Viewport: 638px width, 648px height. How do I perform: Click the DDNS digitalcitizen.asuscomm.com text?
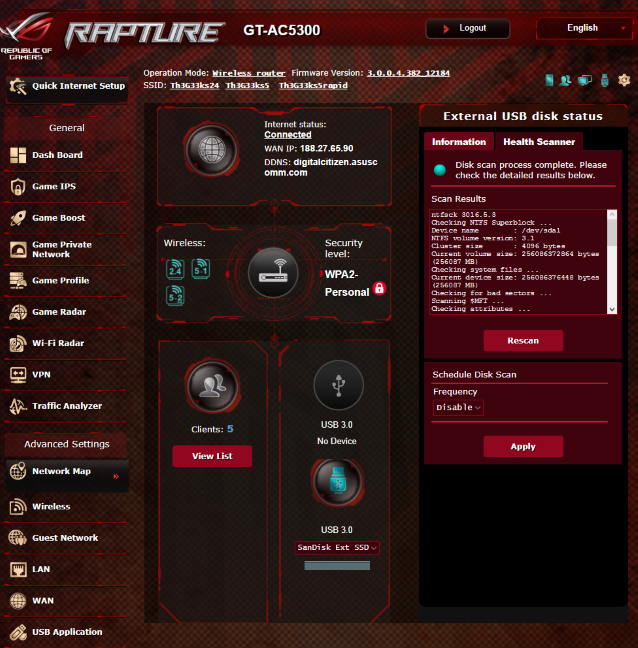click(x=321, y=167)
